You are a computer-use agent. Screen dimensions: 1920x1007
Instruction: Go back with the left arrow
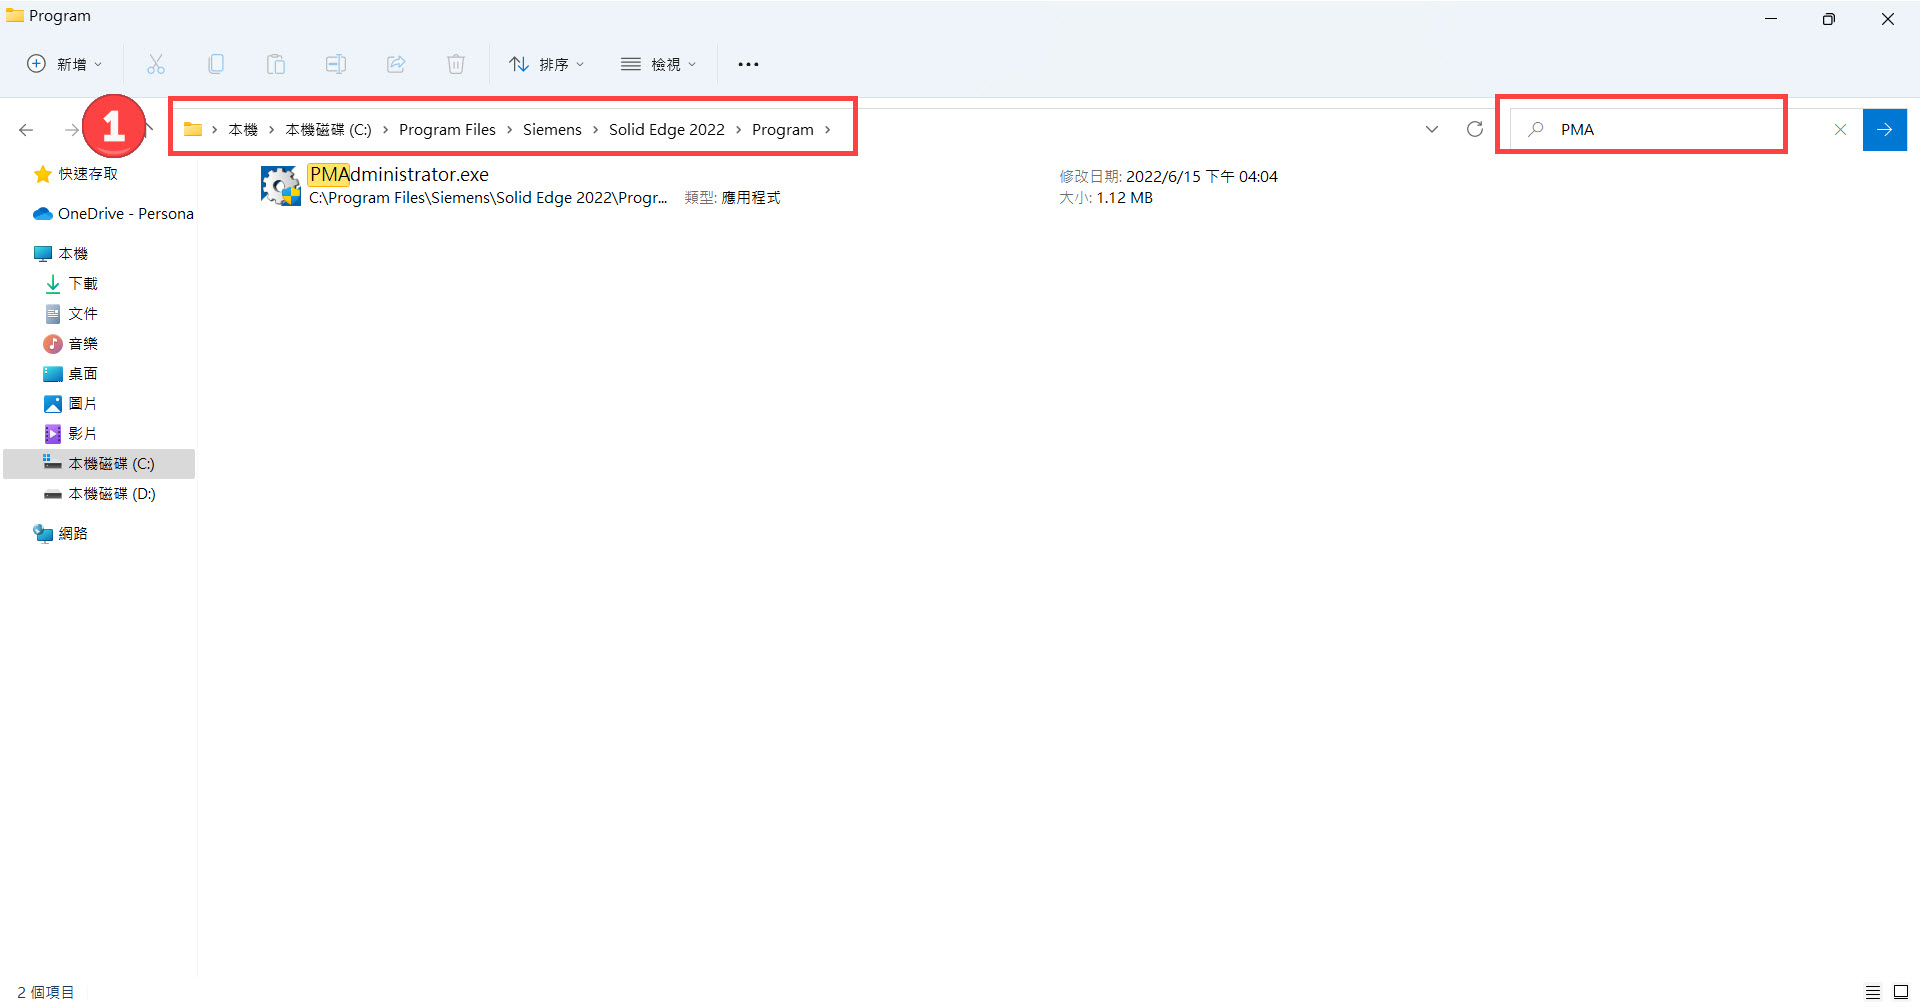click(26, 130)
